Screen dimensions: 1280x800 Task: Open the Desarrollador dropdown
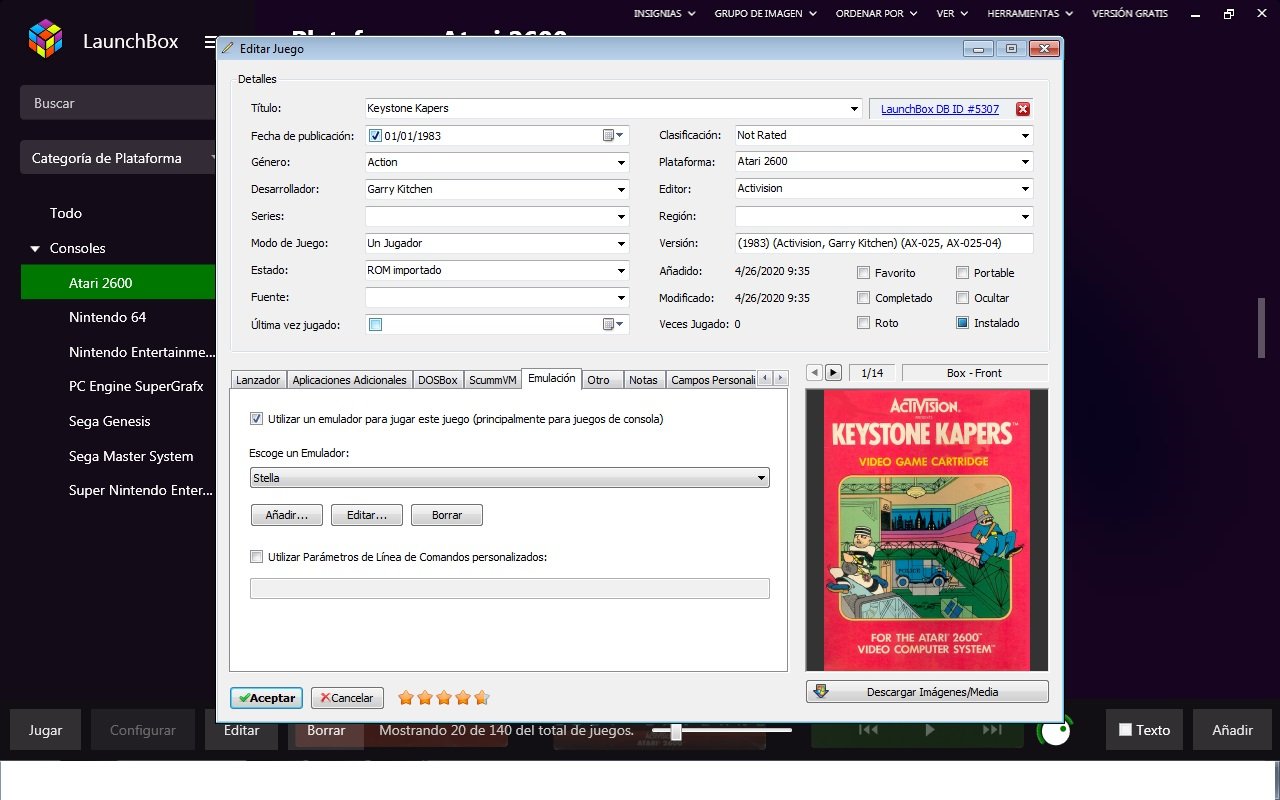(x=621, y=190)
